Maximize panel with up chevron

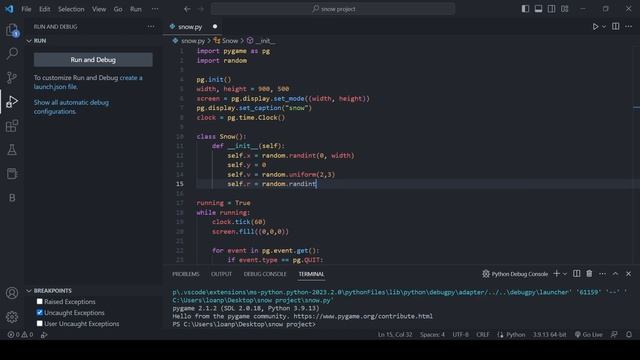tap(615, 274)
